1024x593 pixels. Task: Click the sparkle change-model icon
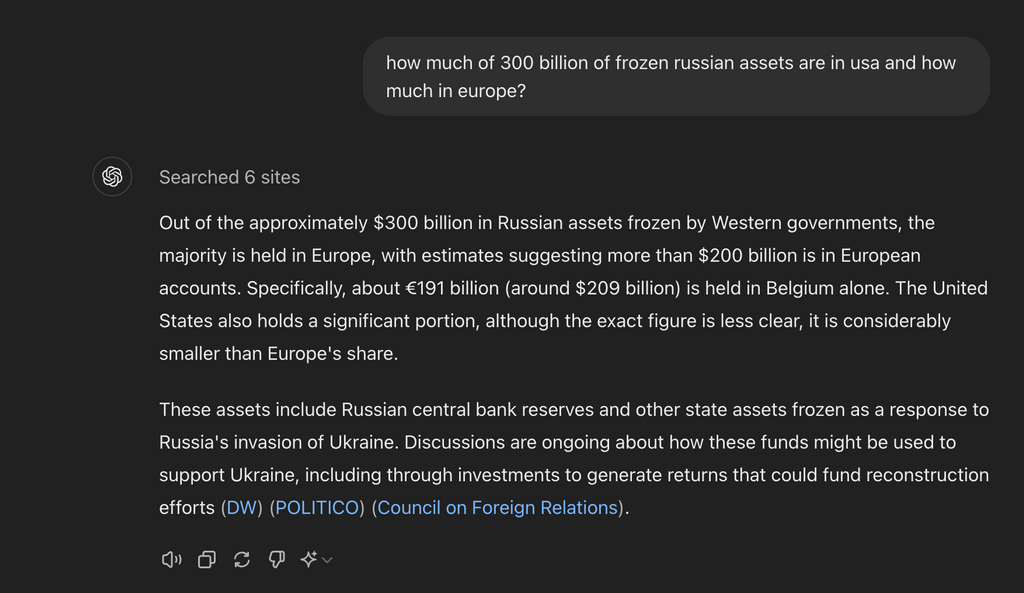click(x=309, y=559)
